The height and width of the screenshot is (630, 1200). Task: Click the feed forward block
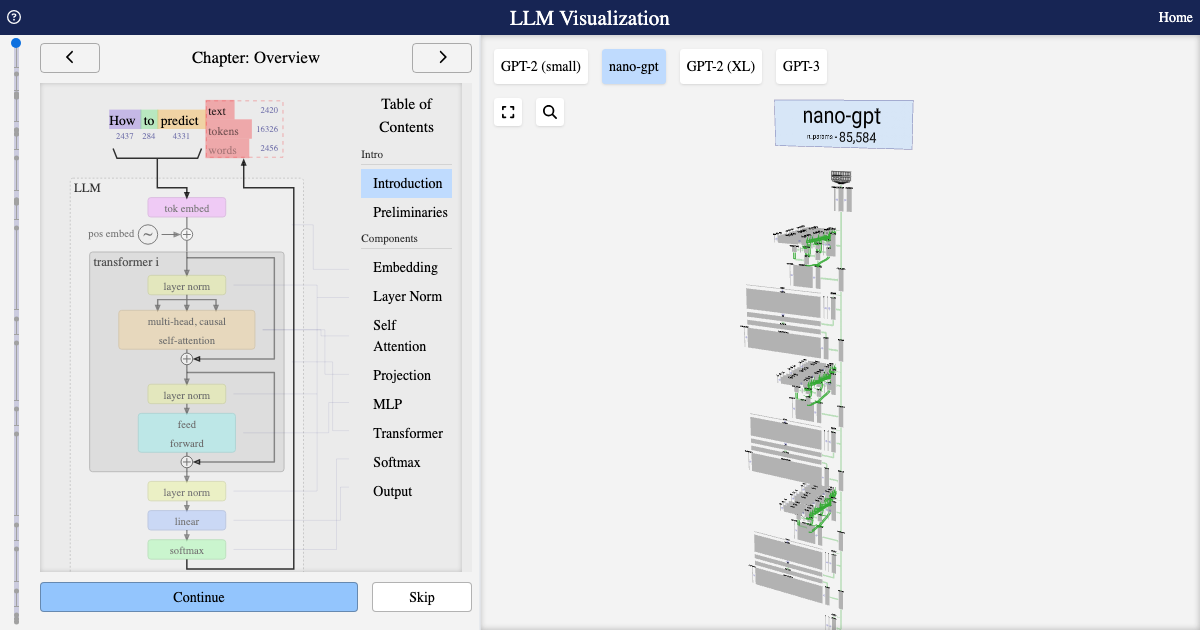[187, 433]
